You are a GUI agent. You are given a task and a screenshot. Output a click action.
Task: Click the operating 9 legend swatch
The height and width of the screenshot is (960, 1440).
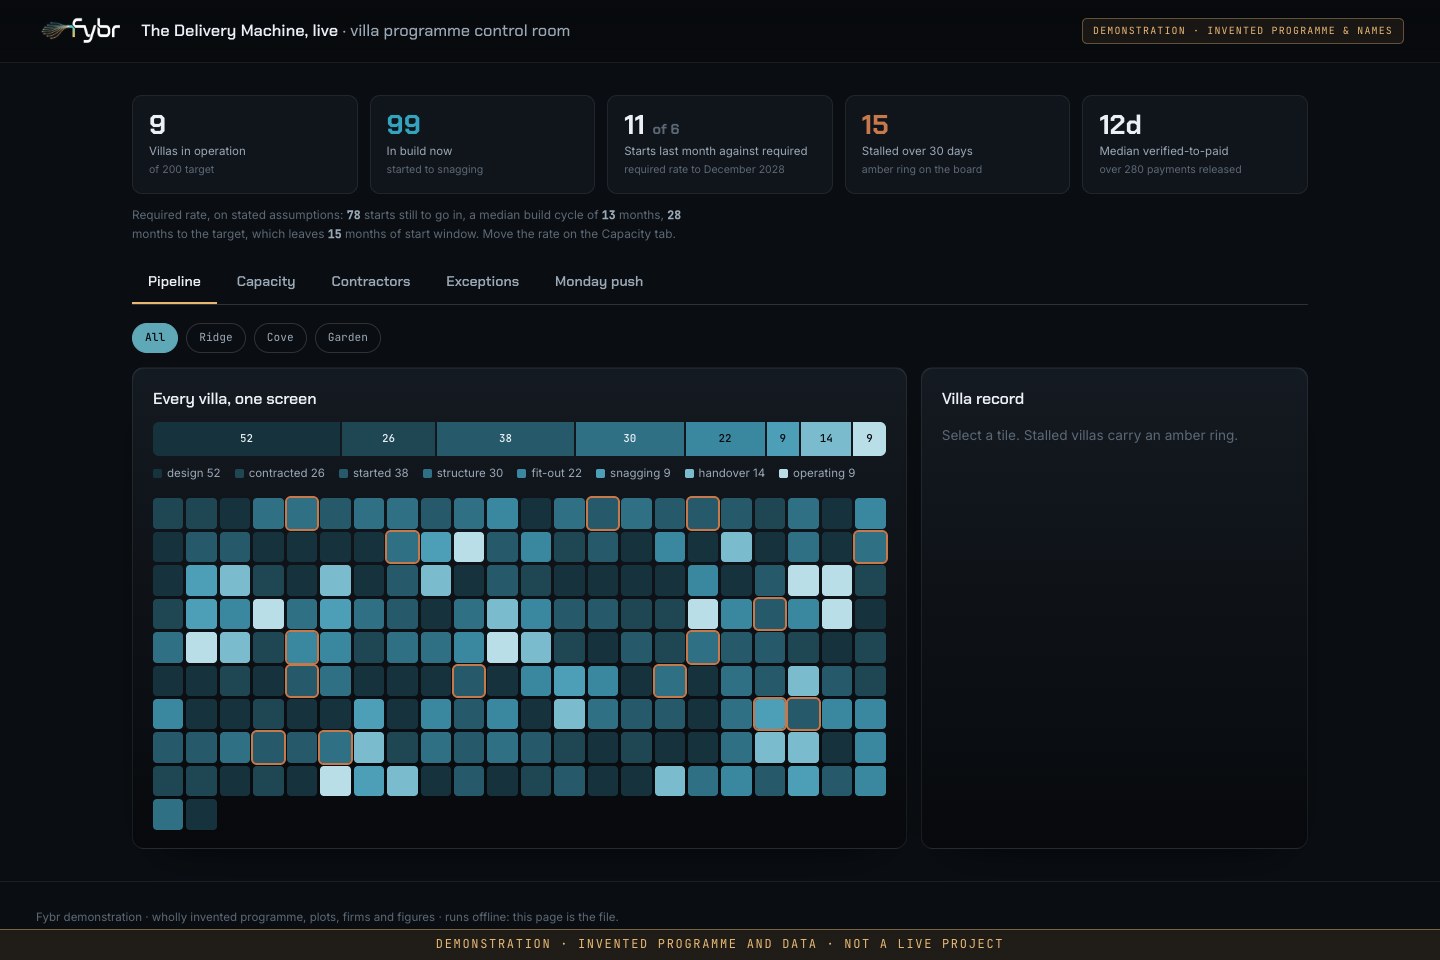tap(784, 474)
